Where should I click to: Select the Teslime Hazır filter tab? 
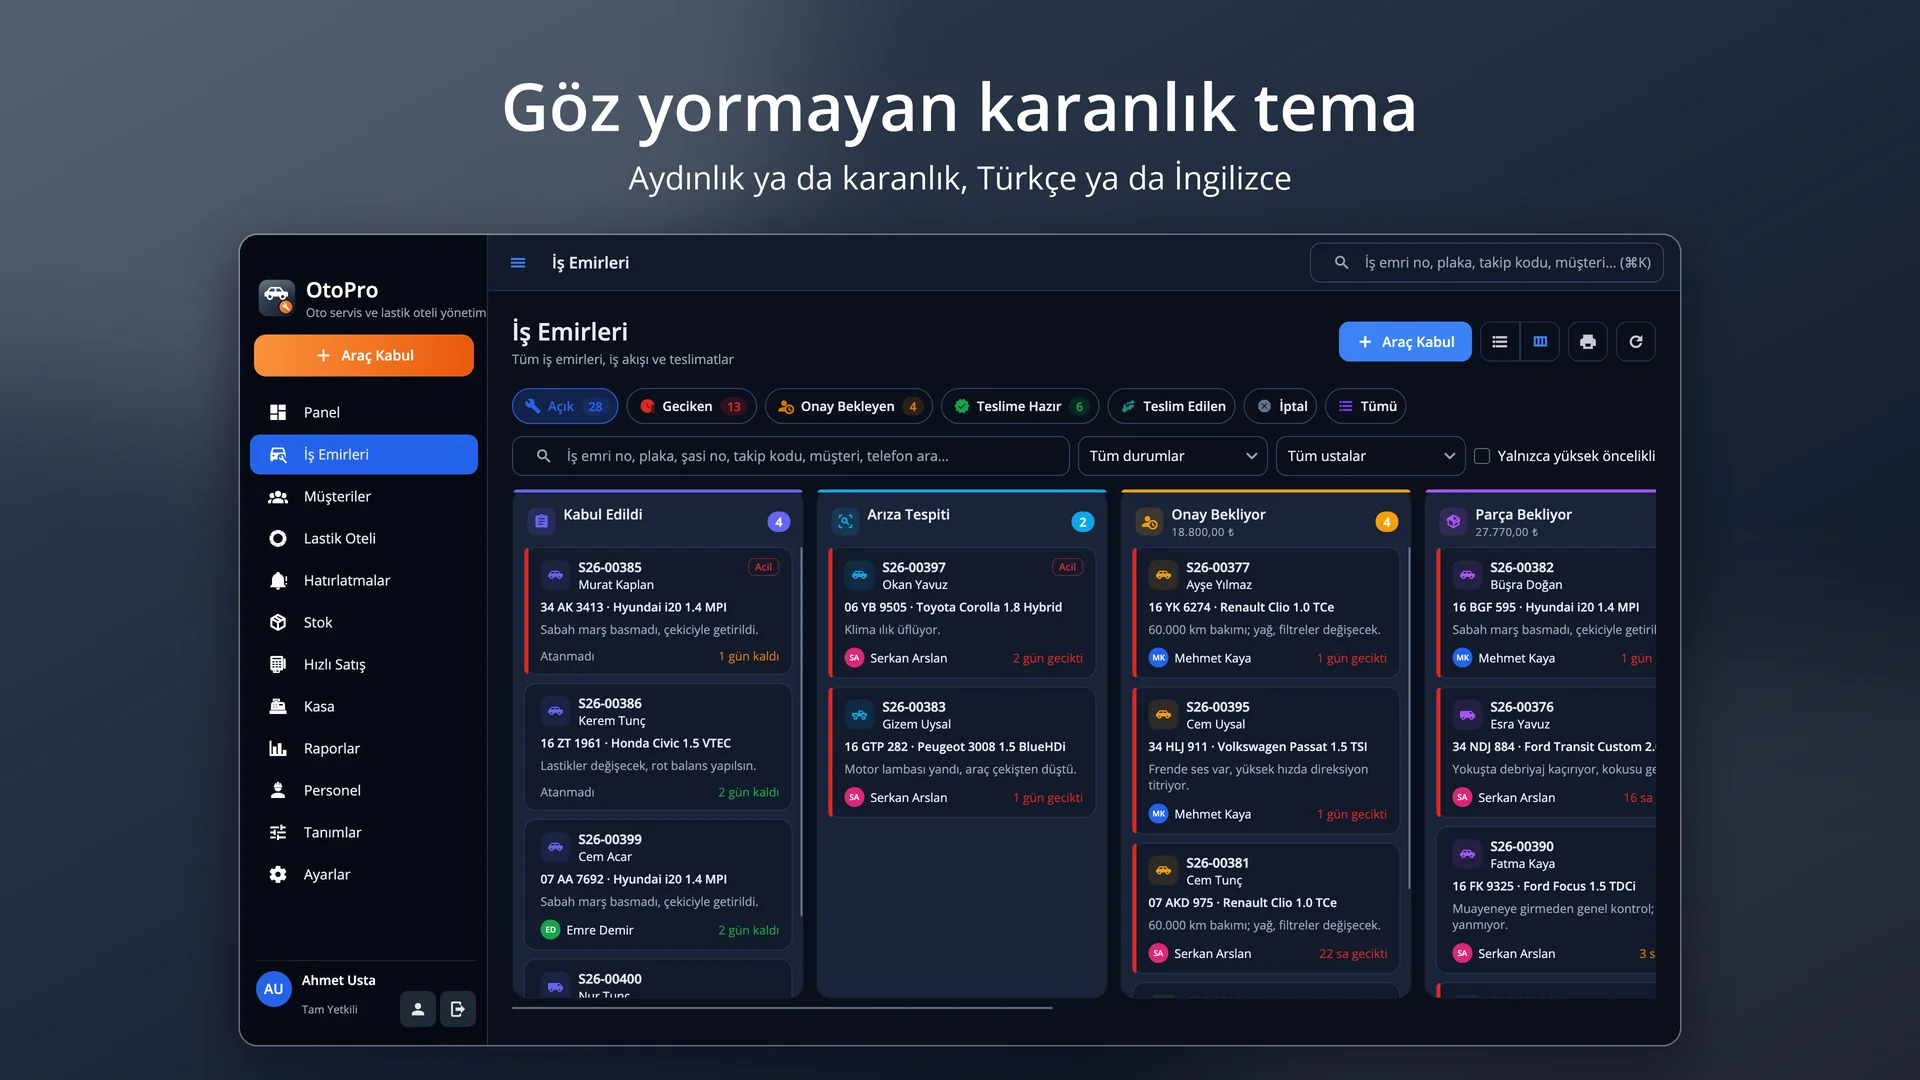tap(1020, 406)
